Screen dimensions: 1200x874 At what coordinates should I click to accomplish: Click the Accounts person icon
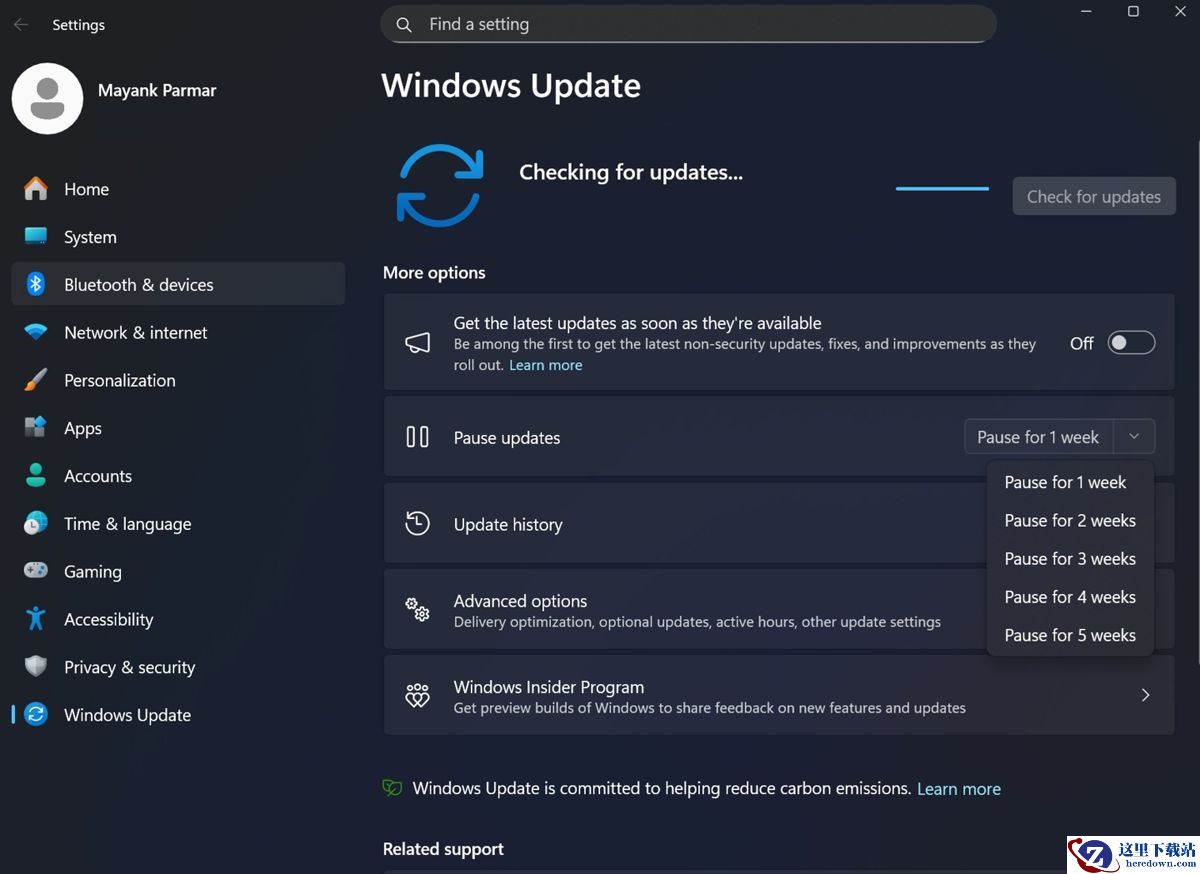pyautogui.click(x=36, y=475)
